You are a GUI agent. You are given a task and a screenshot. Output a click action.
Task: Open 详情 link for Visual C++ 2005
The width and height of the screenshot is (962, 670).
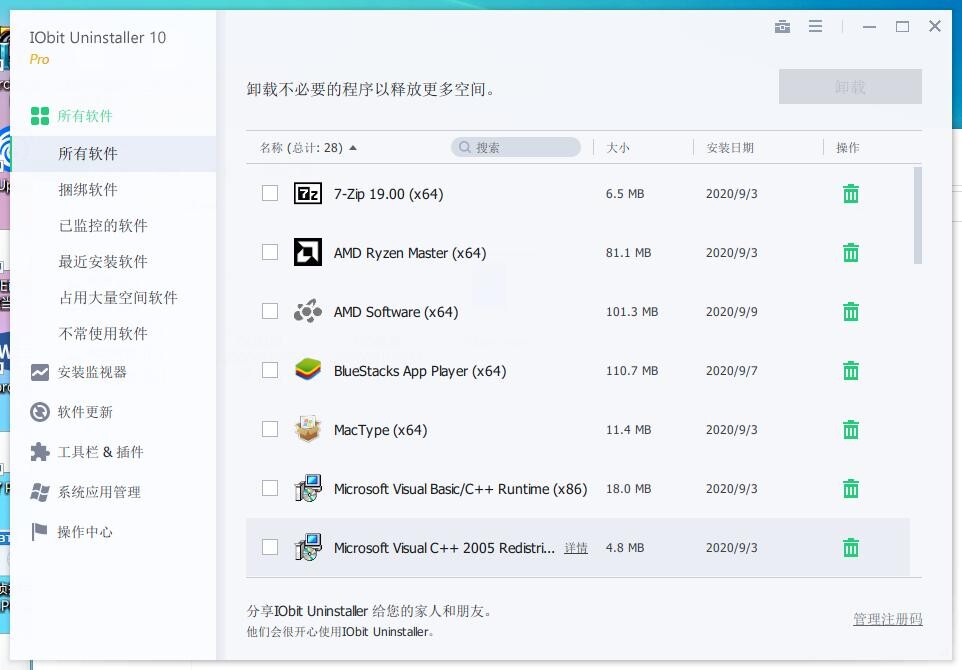[x=576, y=548]
